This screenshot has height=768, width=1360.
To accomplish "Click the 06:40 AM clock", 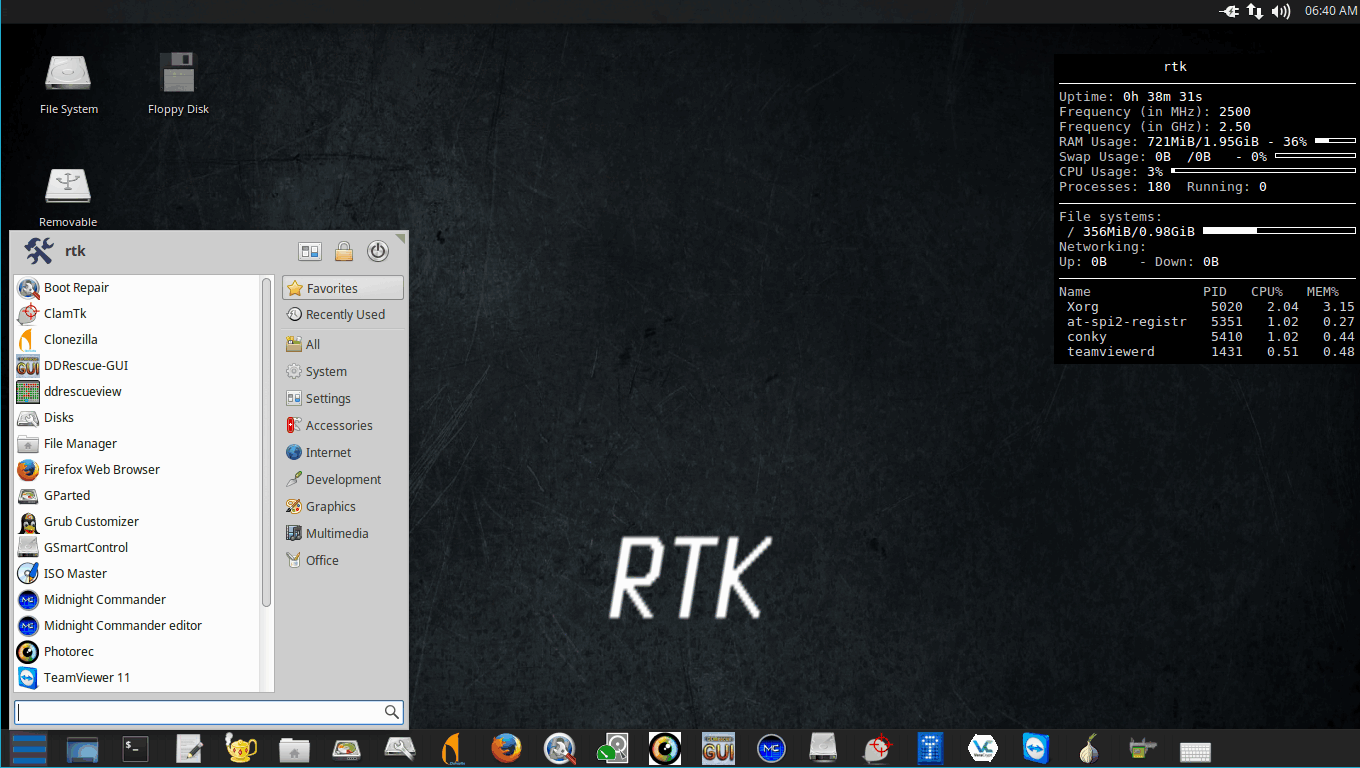I will (x=1330, y=11).
